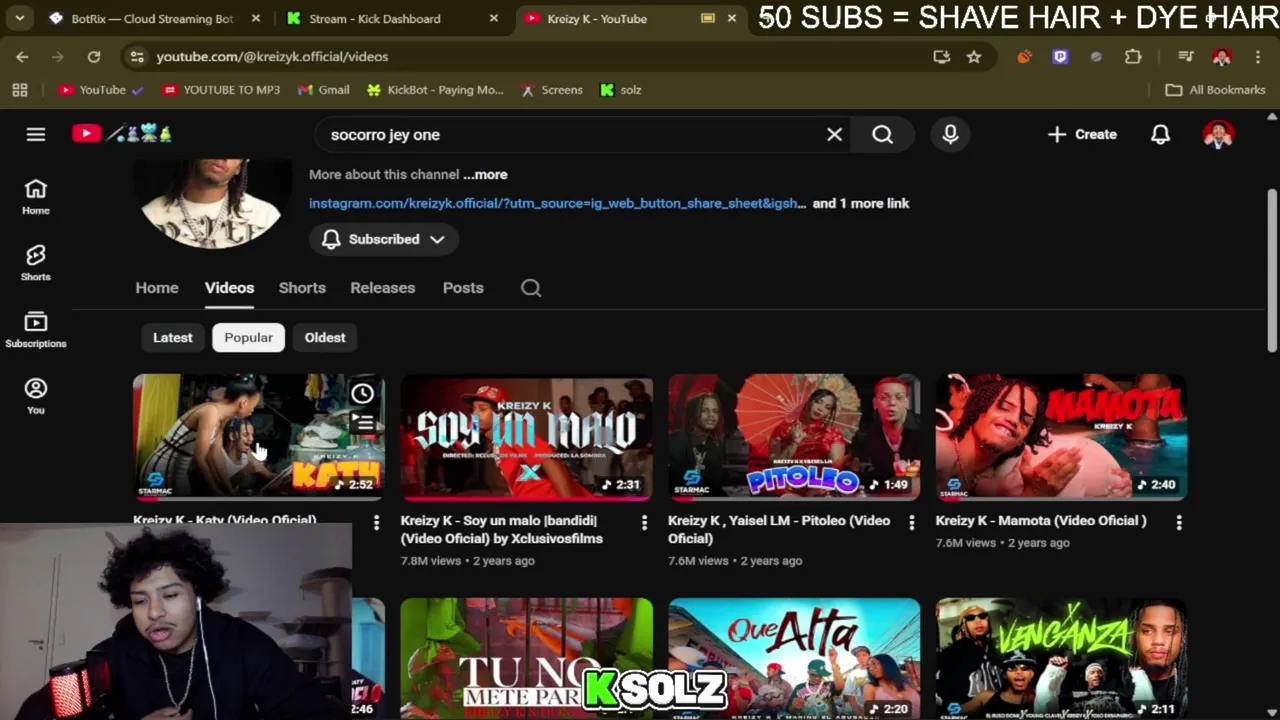This screenshot has height=720, width=1280.
Task: Play Pitoleo video thumbnail
Action: pos(794,437)
